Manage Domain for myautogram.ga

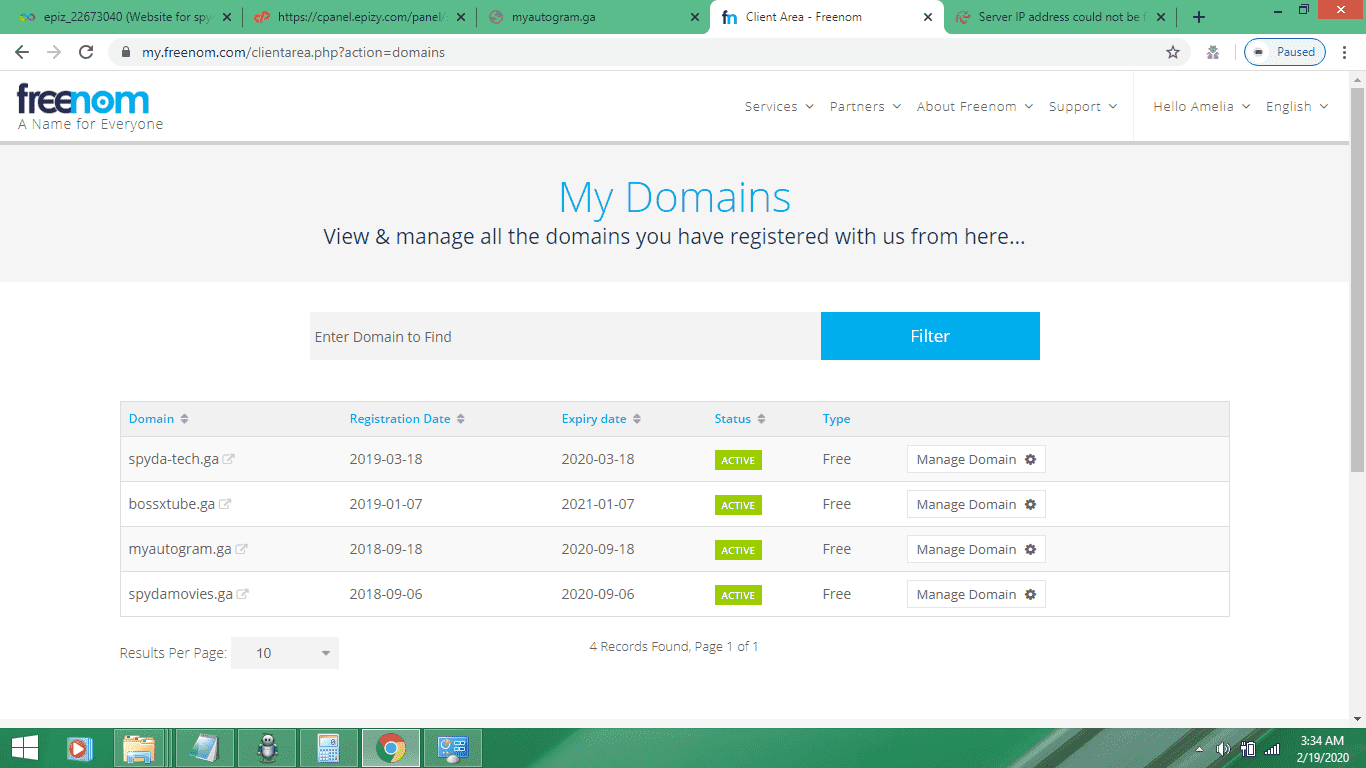click(x=976, y=549)
